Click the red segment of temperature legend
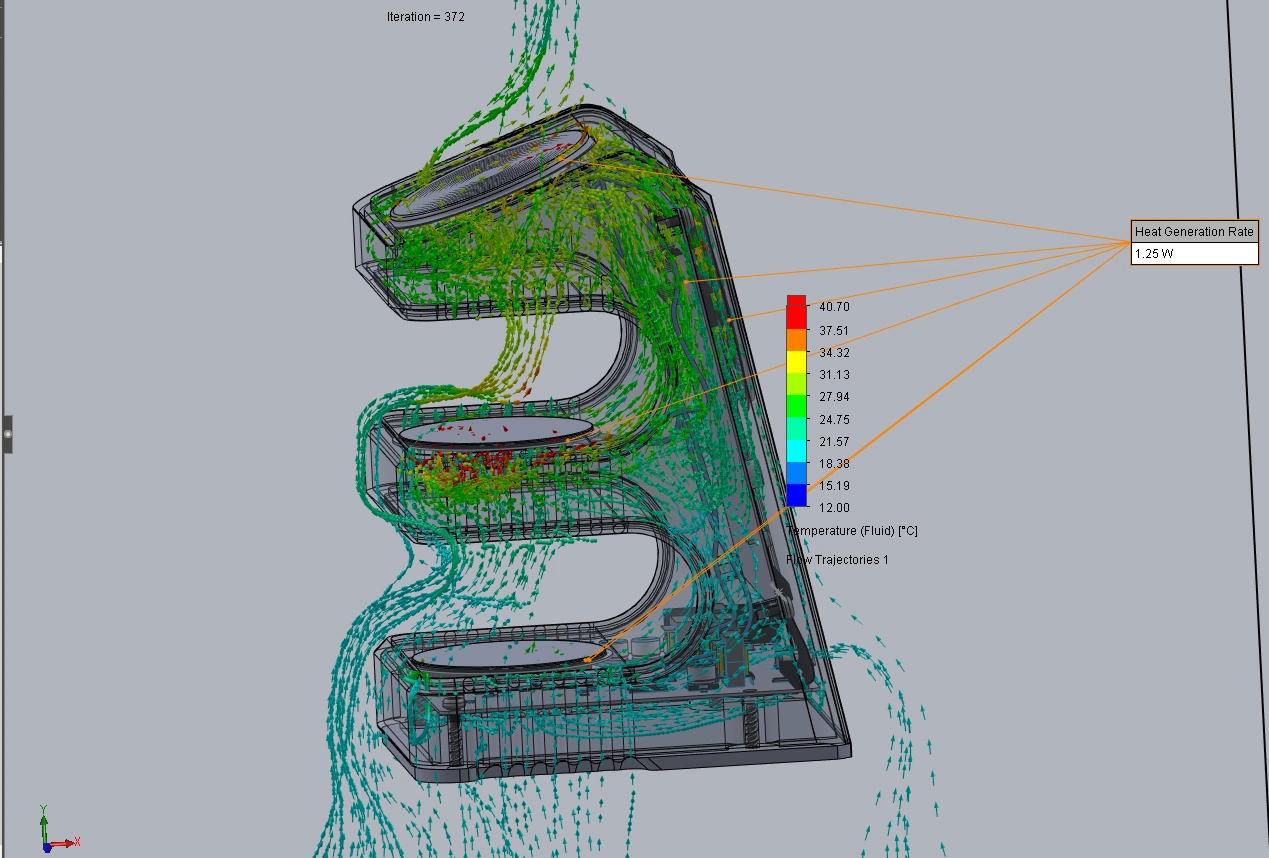 [x=796, y=312]
